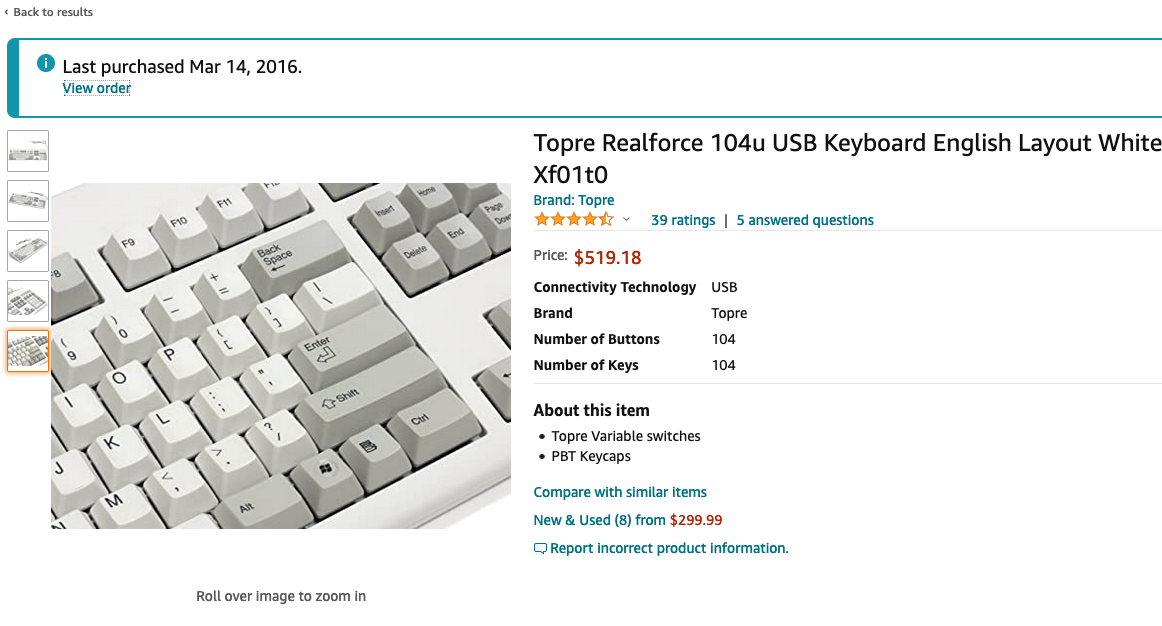Click the info icon in purchase banner

click(x=45, y=64)
